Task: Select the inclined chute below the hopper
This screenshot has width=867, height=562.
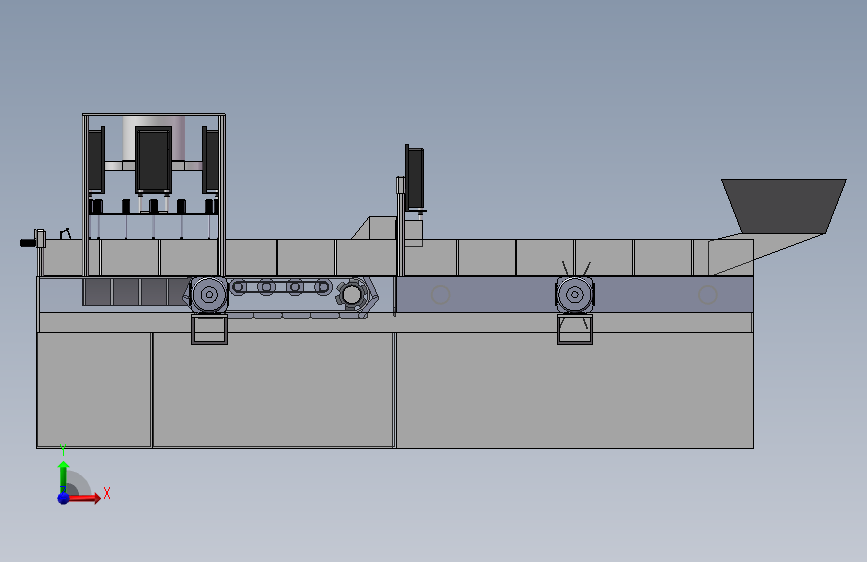Action: tap(766, 254)
